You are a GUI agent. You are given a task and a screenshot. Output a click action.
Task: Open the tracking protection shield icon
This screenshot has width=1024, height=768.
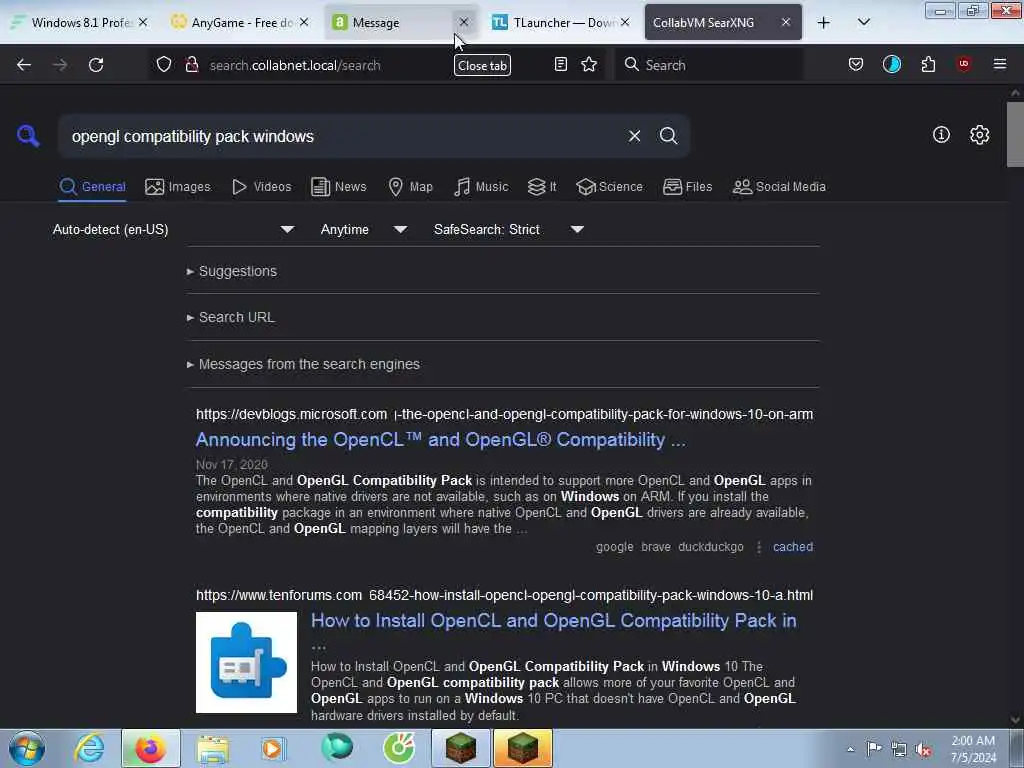164,65
